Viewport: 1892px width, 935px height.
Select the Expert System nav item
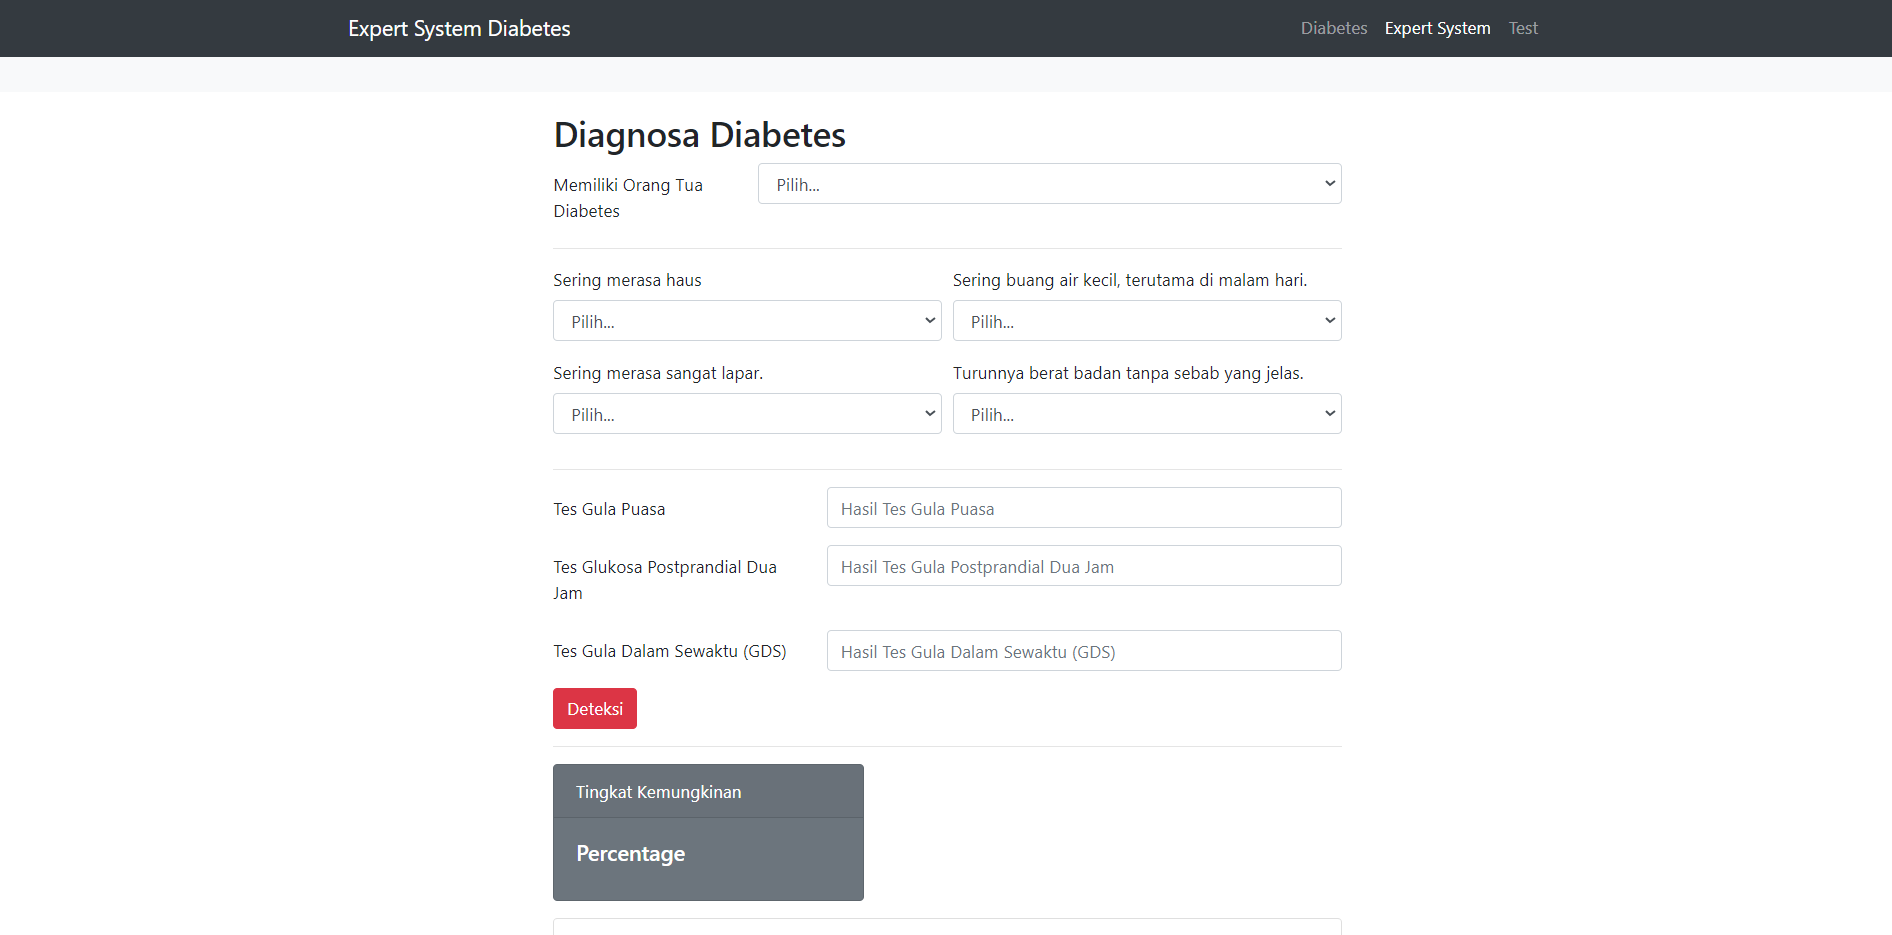click(1437, 28)
